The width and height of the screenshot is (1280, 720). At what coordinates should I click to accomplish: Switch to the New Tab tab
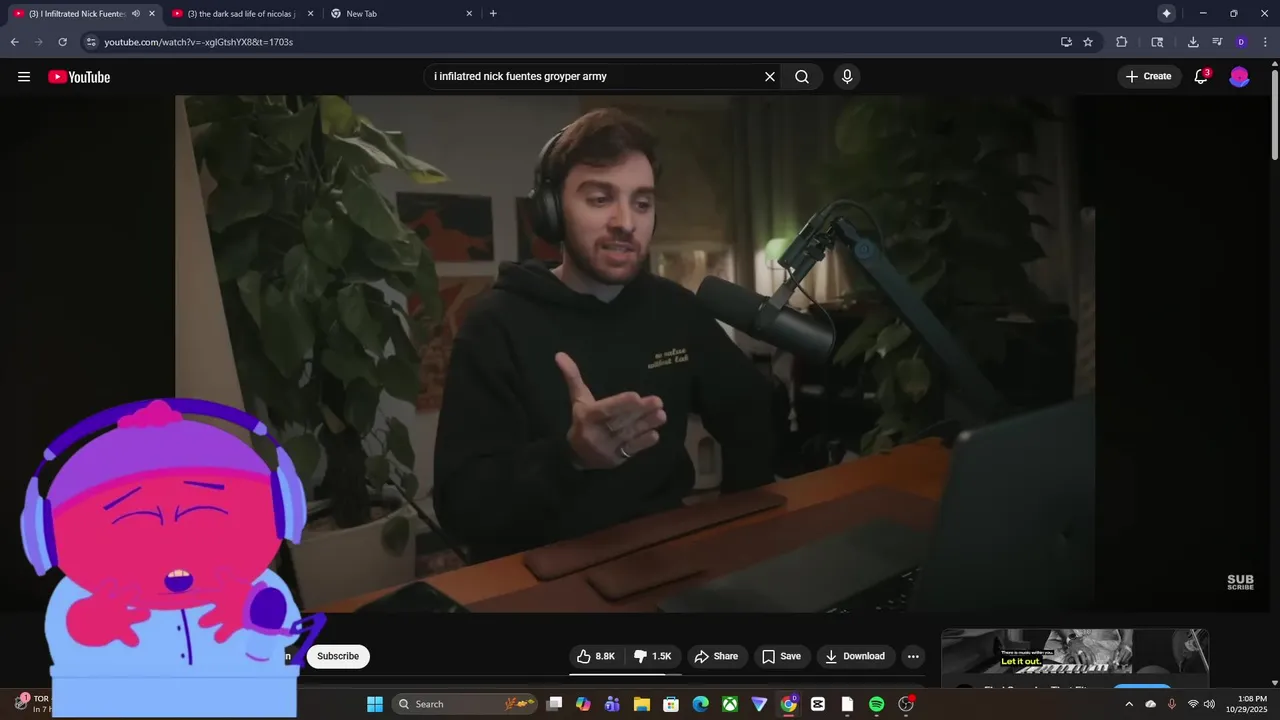[400, 14]
